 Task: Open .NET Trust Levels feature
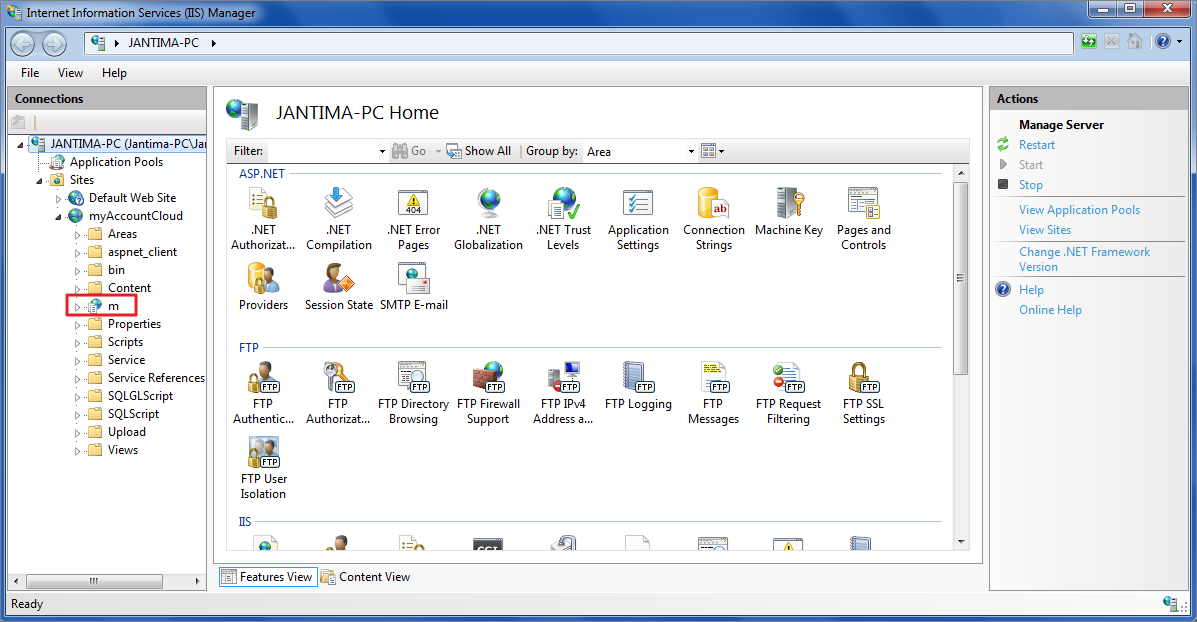click(x=563, y=220)
